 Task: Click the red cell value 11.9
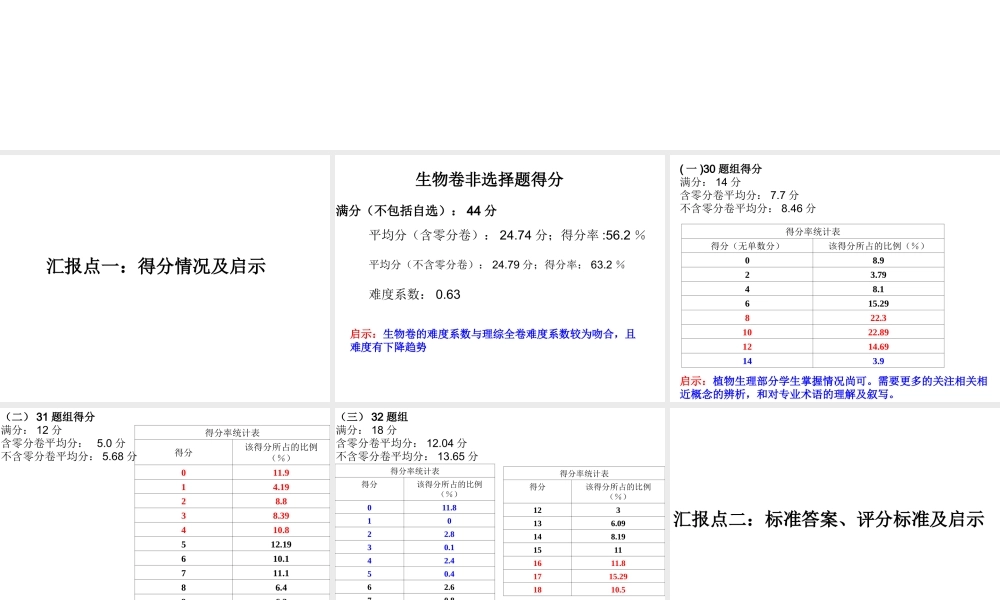click(x=281, y=472)
